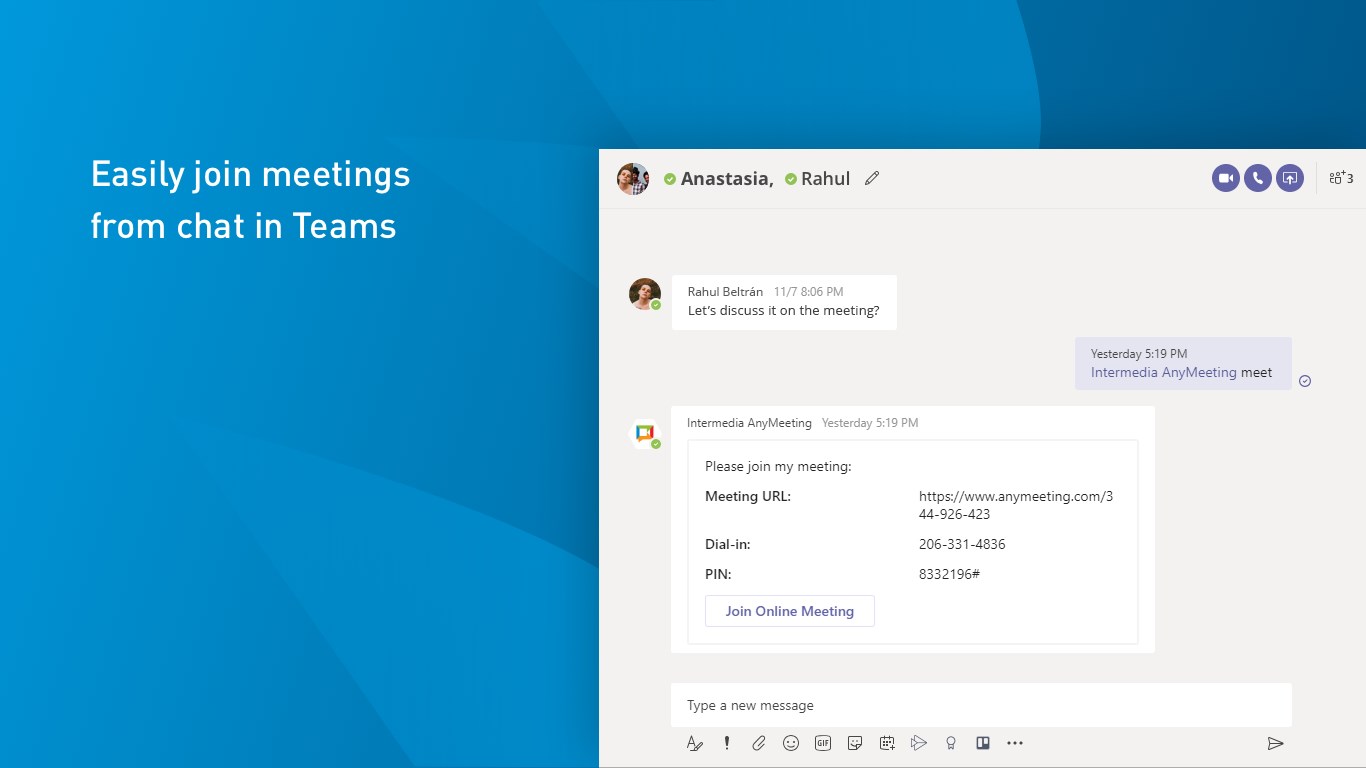The image size is (1366, 768).
Task: Click the "Yesterday 5:19 PM" timestamp on sent message
Action: coord(1139,354)
